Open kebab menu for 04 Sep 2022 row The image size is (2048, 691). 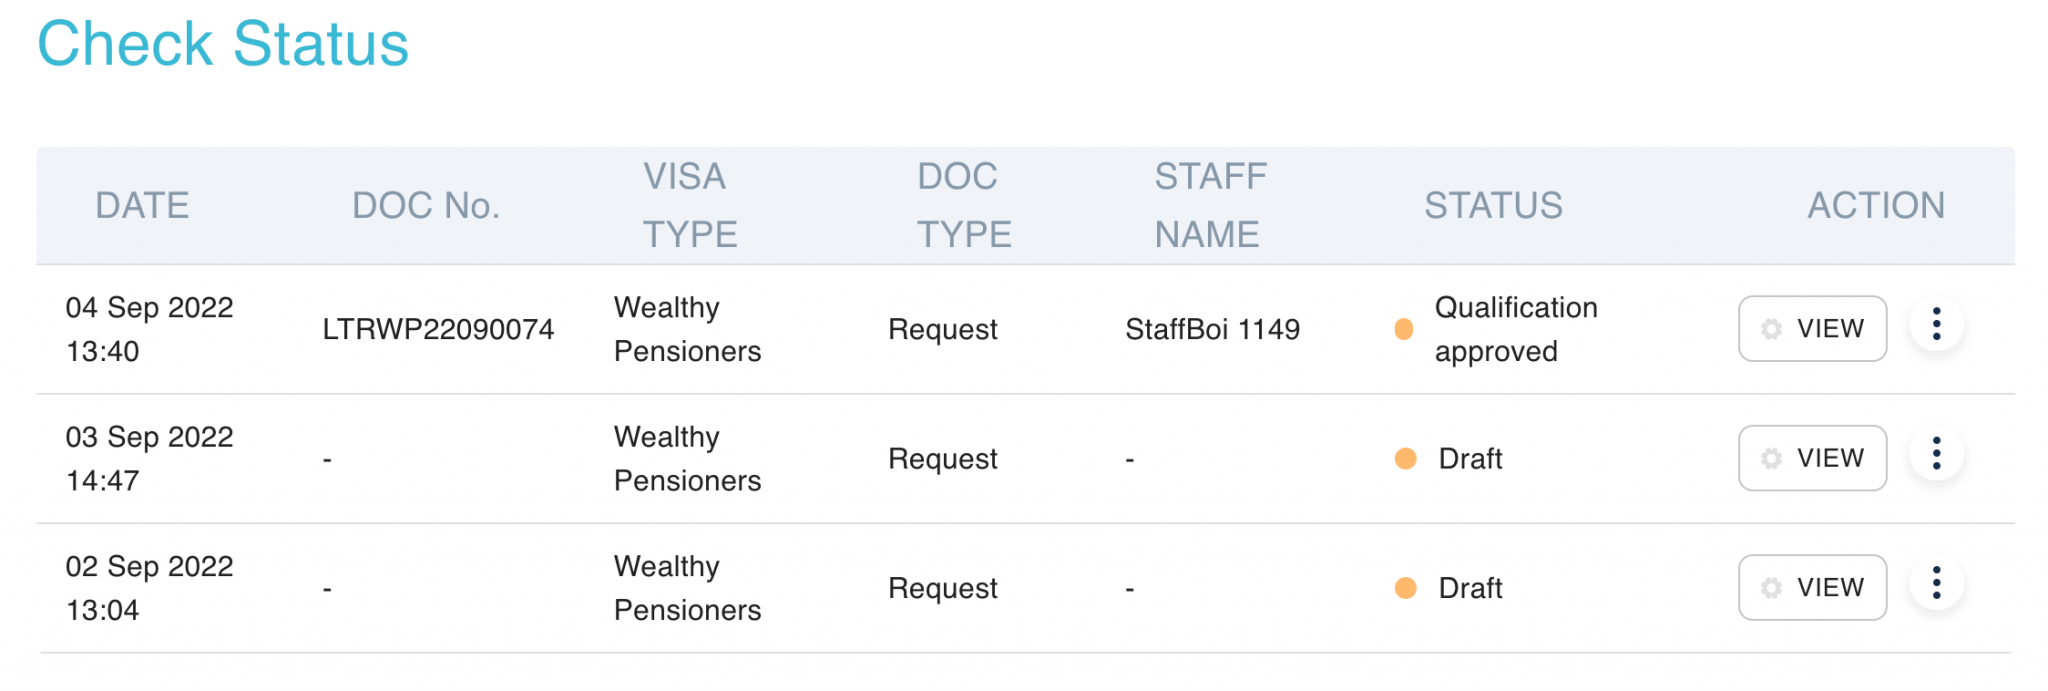click(1936, 324)
